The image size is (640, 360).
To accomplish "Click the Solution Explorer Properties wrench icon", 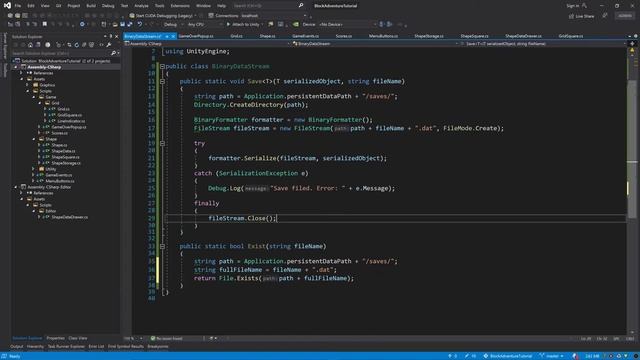I will 109,44.
